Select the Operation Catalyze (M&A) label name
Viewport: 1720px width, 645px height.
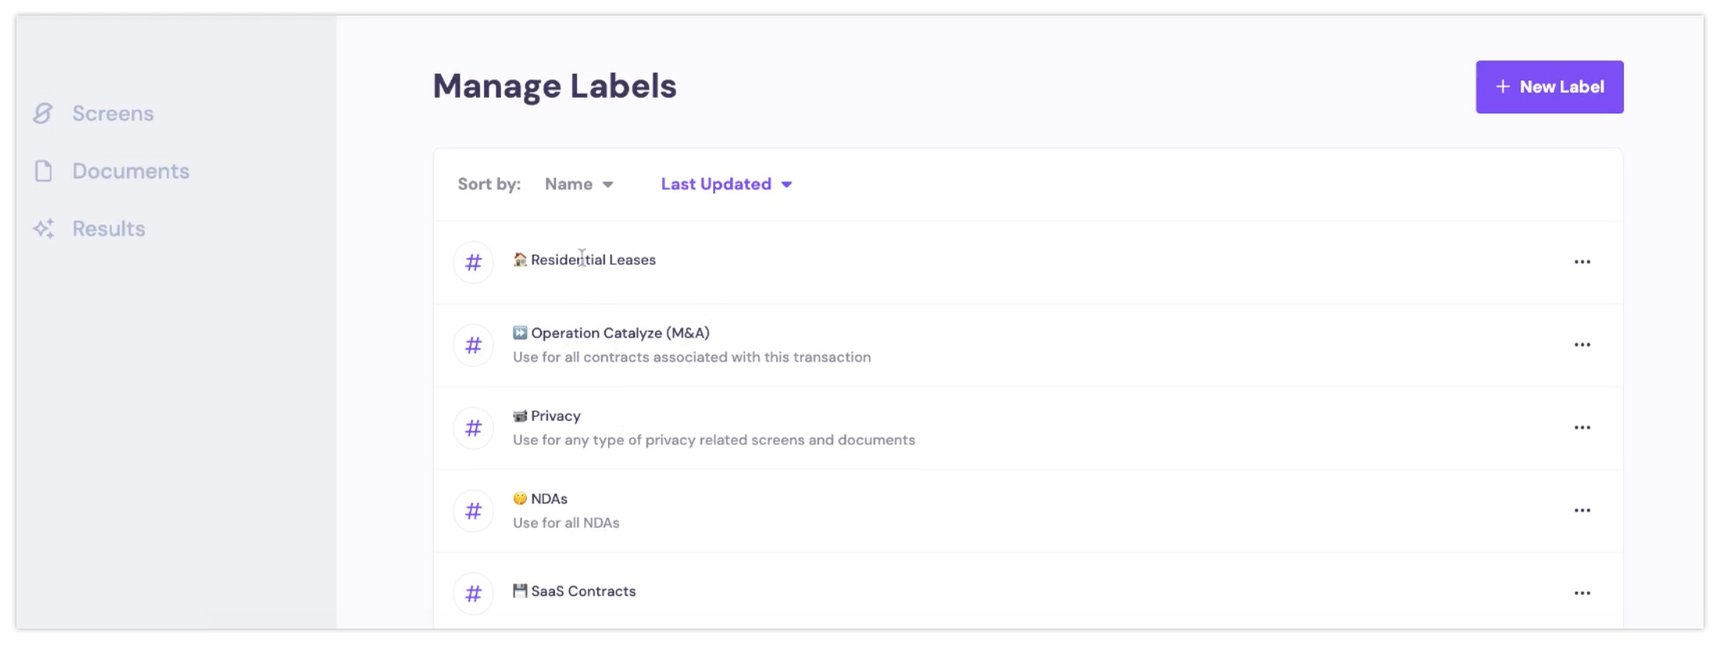point(619,333)
